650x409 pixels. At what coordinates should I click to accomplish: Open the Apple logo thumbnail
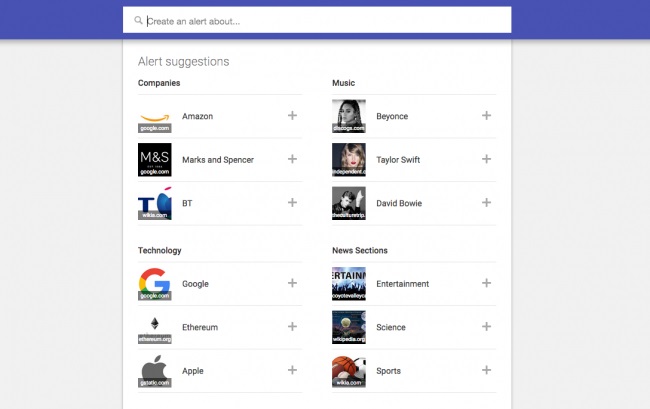tap(154, 370)
